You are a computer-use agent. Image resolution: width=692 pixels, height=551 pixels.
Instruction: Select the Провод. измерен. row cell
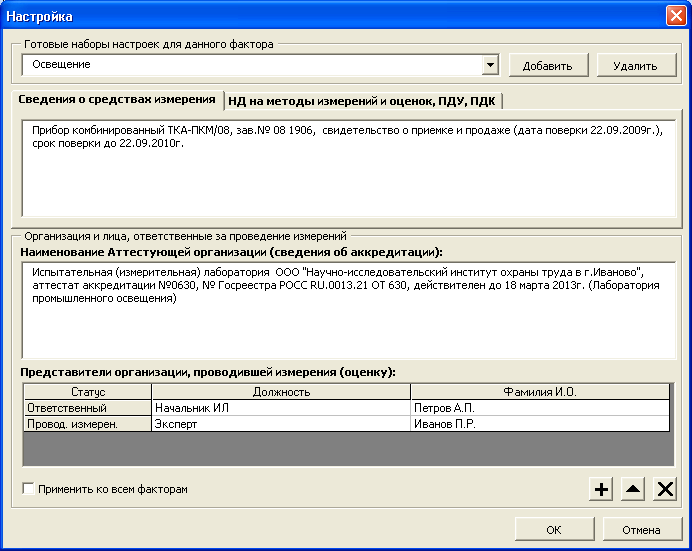tap(88, 424)
